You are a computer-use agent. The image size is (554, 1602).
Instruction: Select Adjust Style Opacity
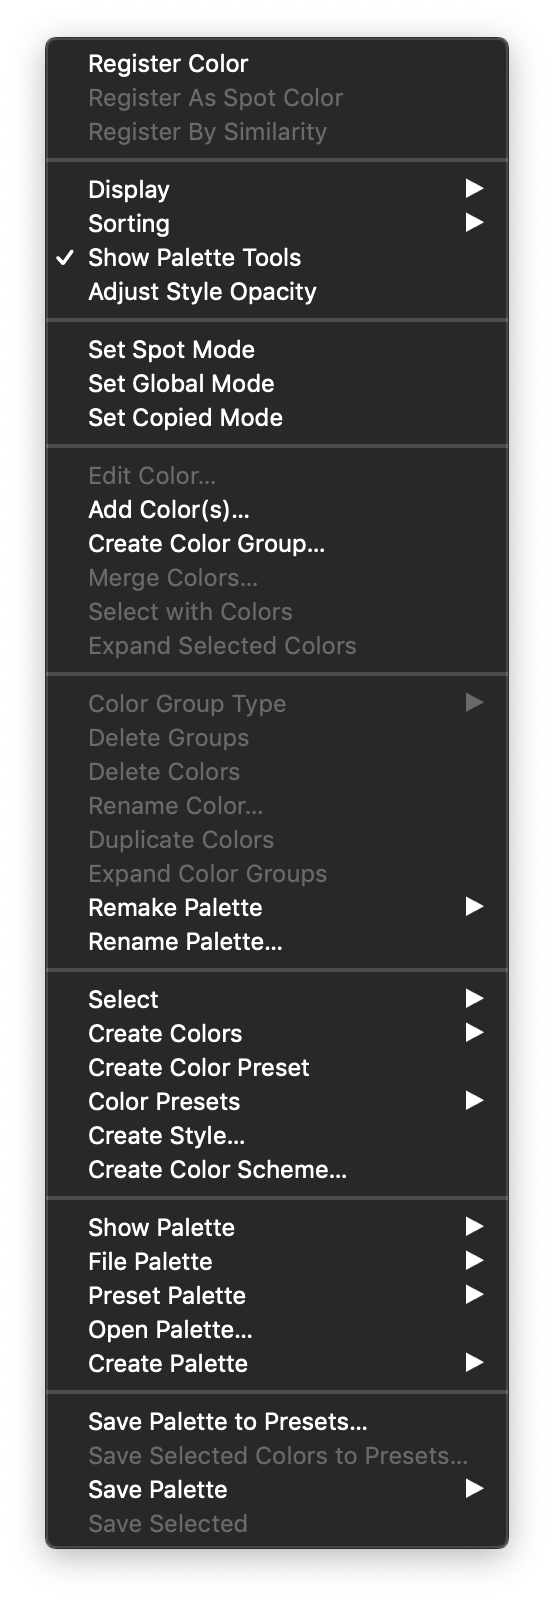click(276, 292)
